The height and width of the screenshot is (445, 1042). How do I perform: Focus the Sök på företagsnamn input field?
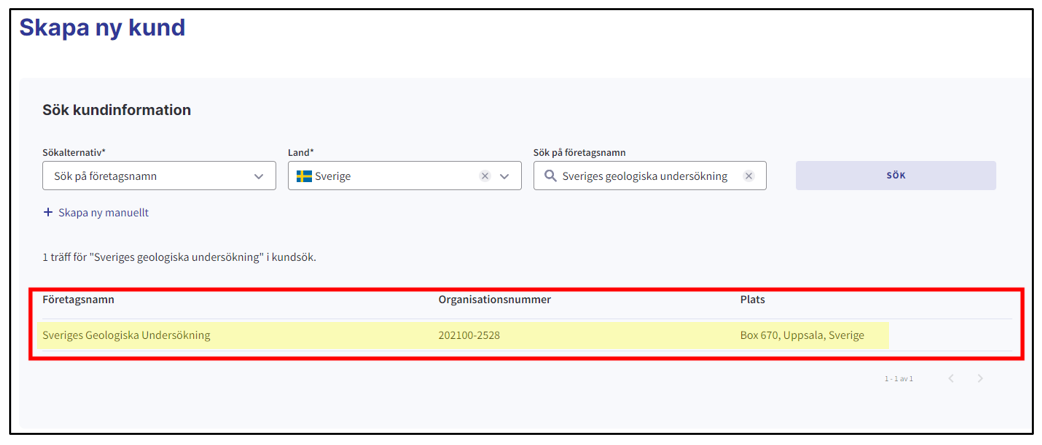649,176
